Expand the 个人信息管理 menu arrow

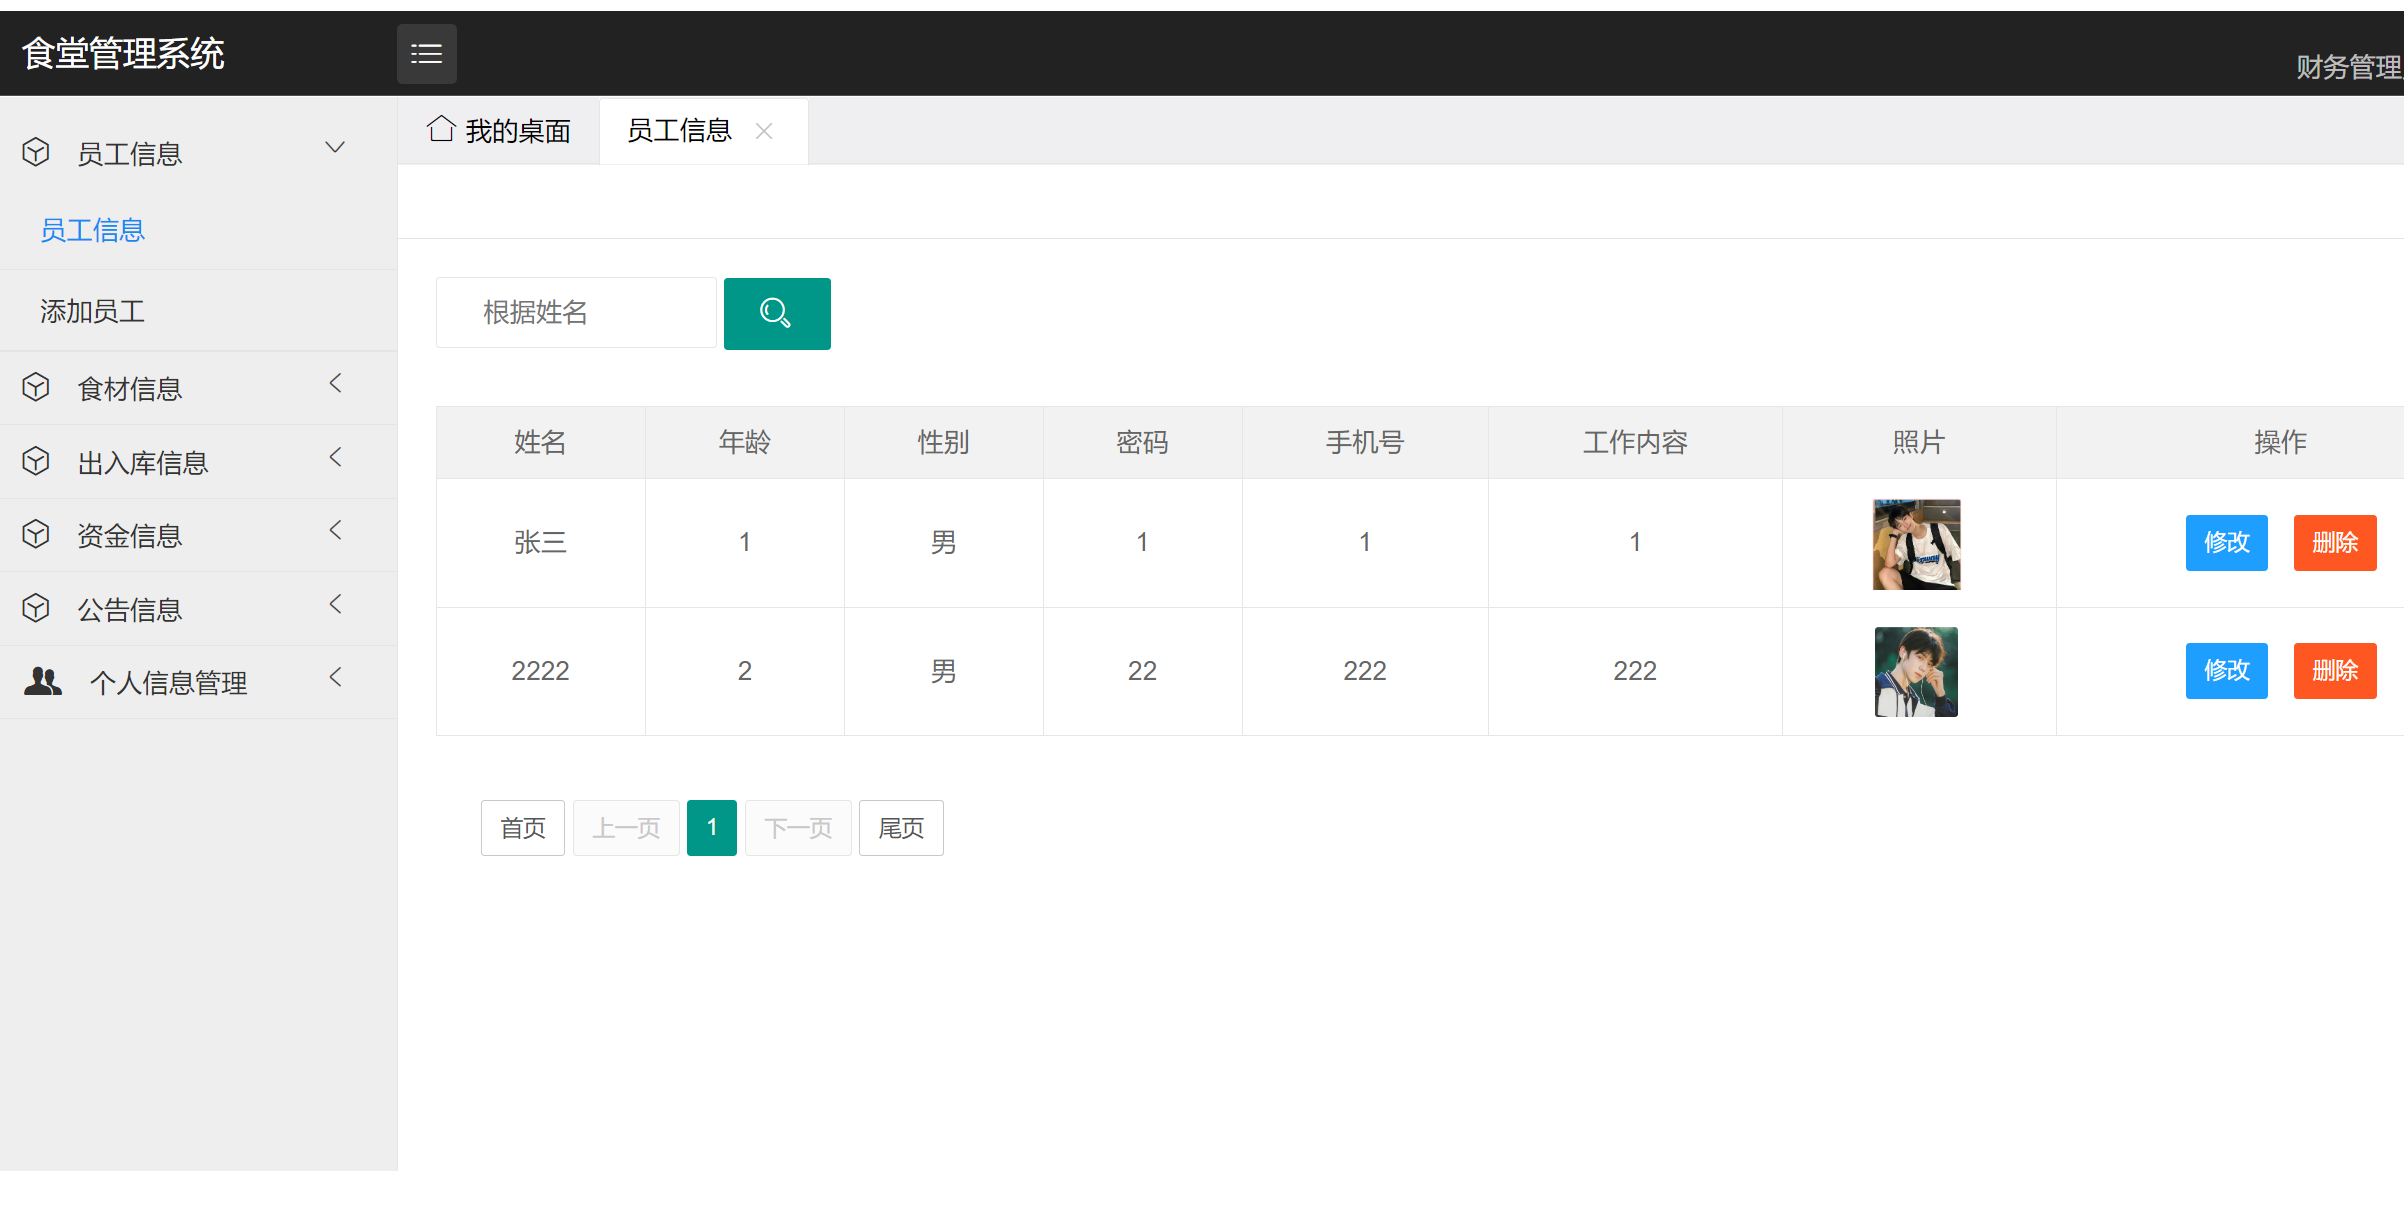[336, 677]
